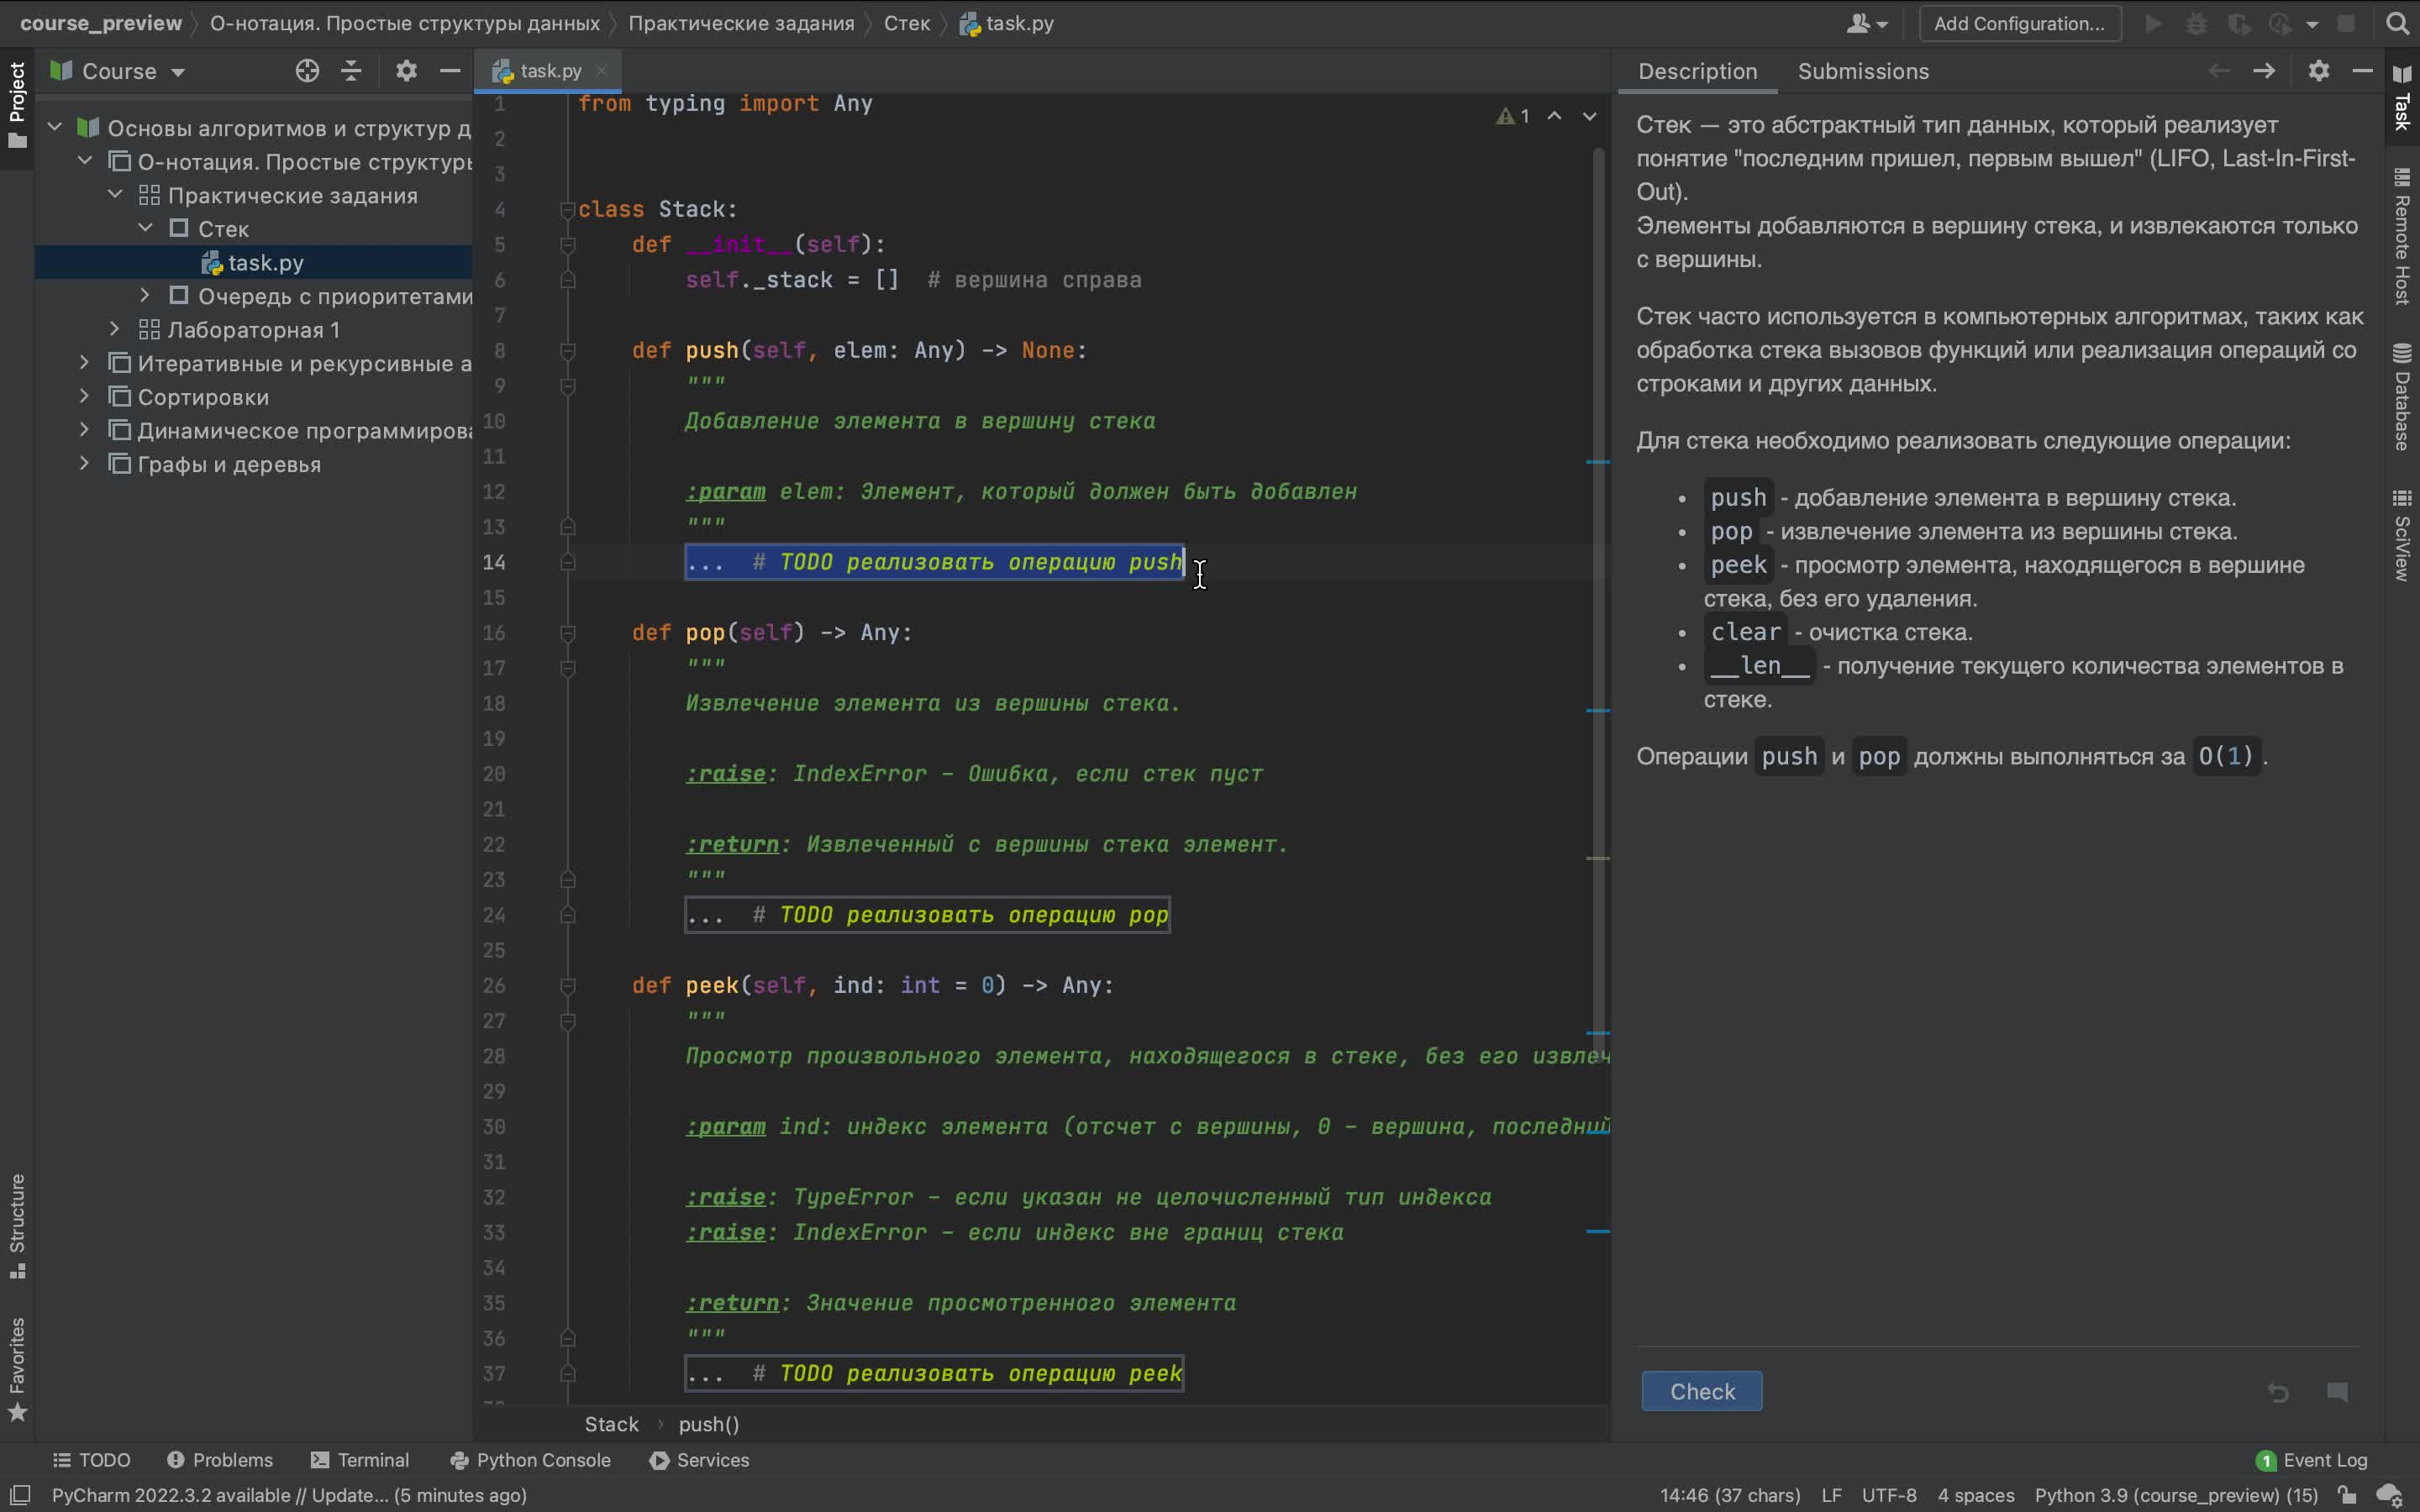Expand Лабораторная 1 node
The image size is (2420, 1512).
115,329
